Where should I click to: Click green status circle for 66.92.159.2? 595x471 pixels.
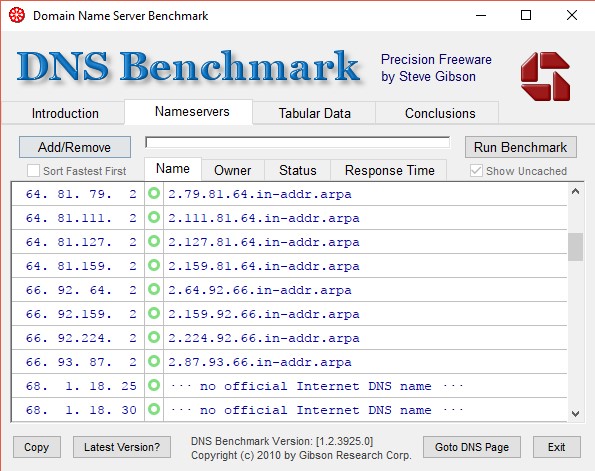click(154, 313)
